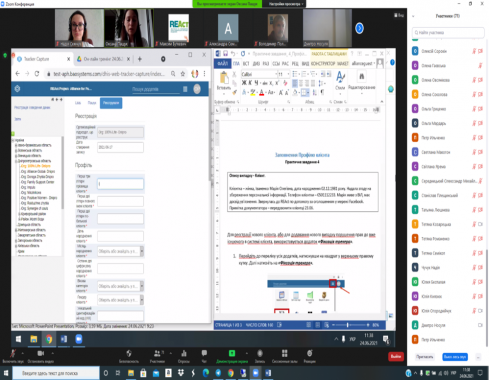Reload the Tracker Capture page

pyautogui.click(x=37, y=74)
